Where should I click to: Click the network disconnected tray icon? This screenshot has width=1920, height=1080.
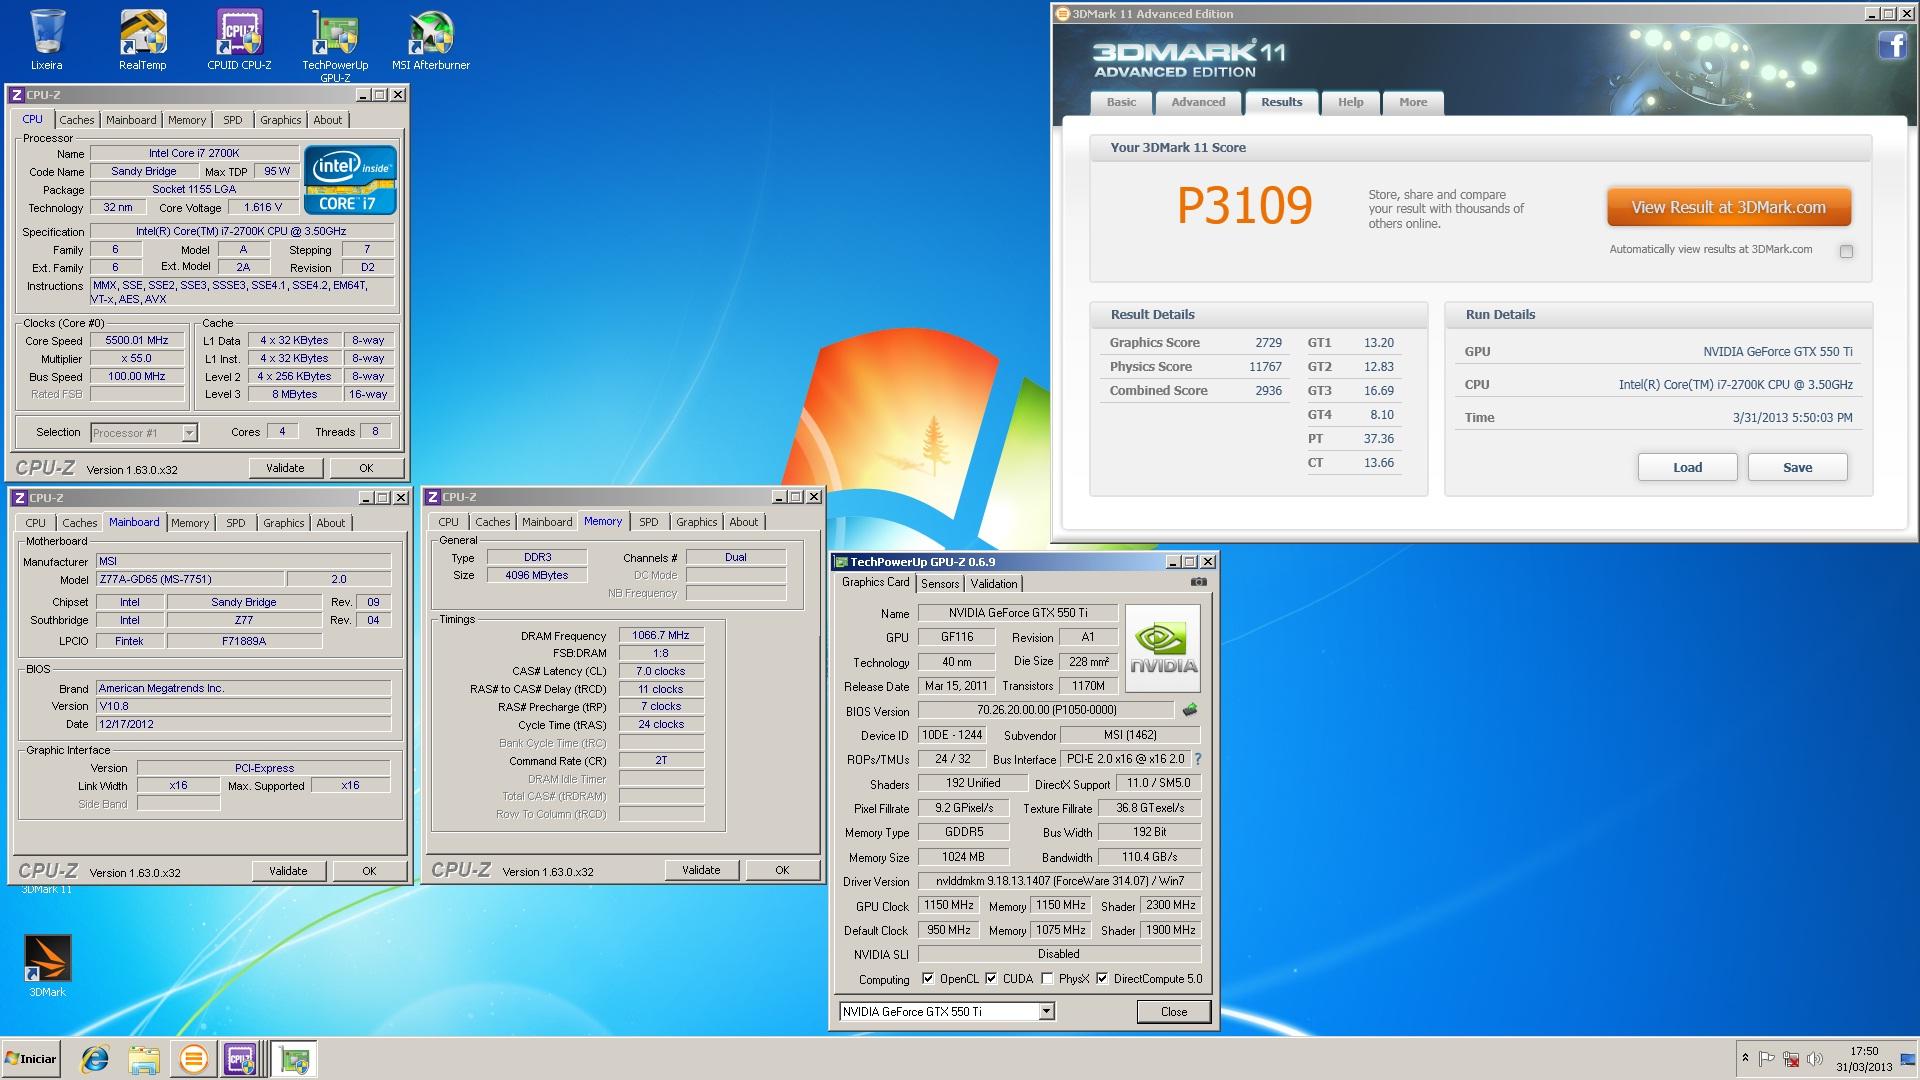1790,1059
